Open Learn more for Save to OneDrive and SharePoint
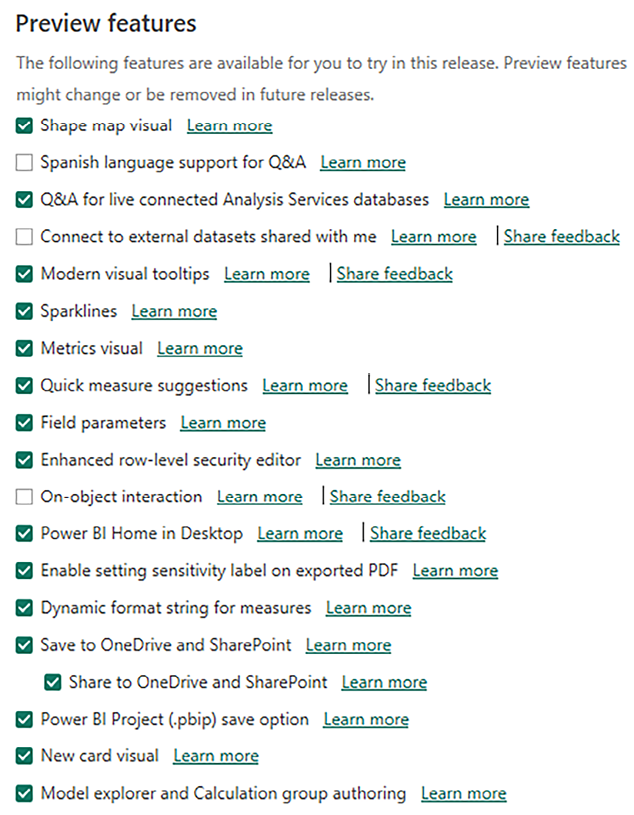 point(348,646)
